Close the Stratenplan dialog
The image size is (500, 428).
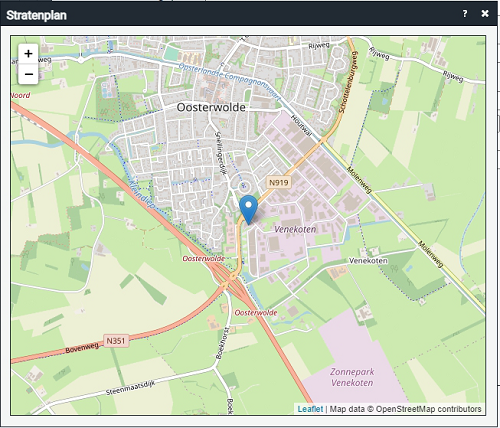click(485, 14)
